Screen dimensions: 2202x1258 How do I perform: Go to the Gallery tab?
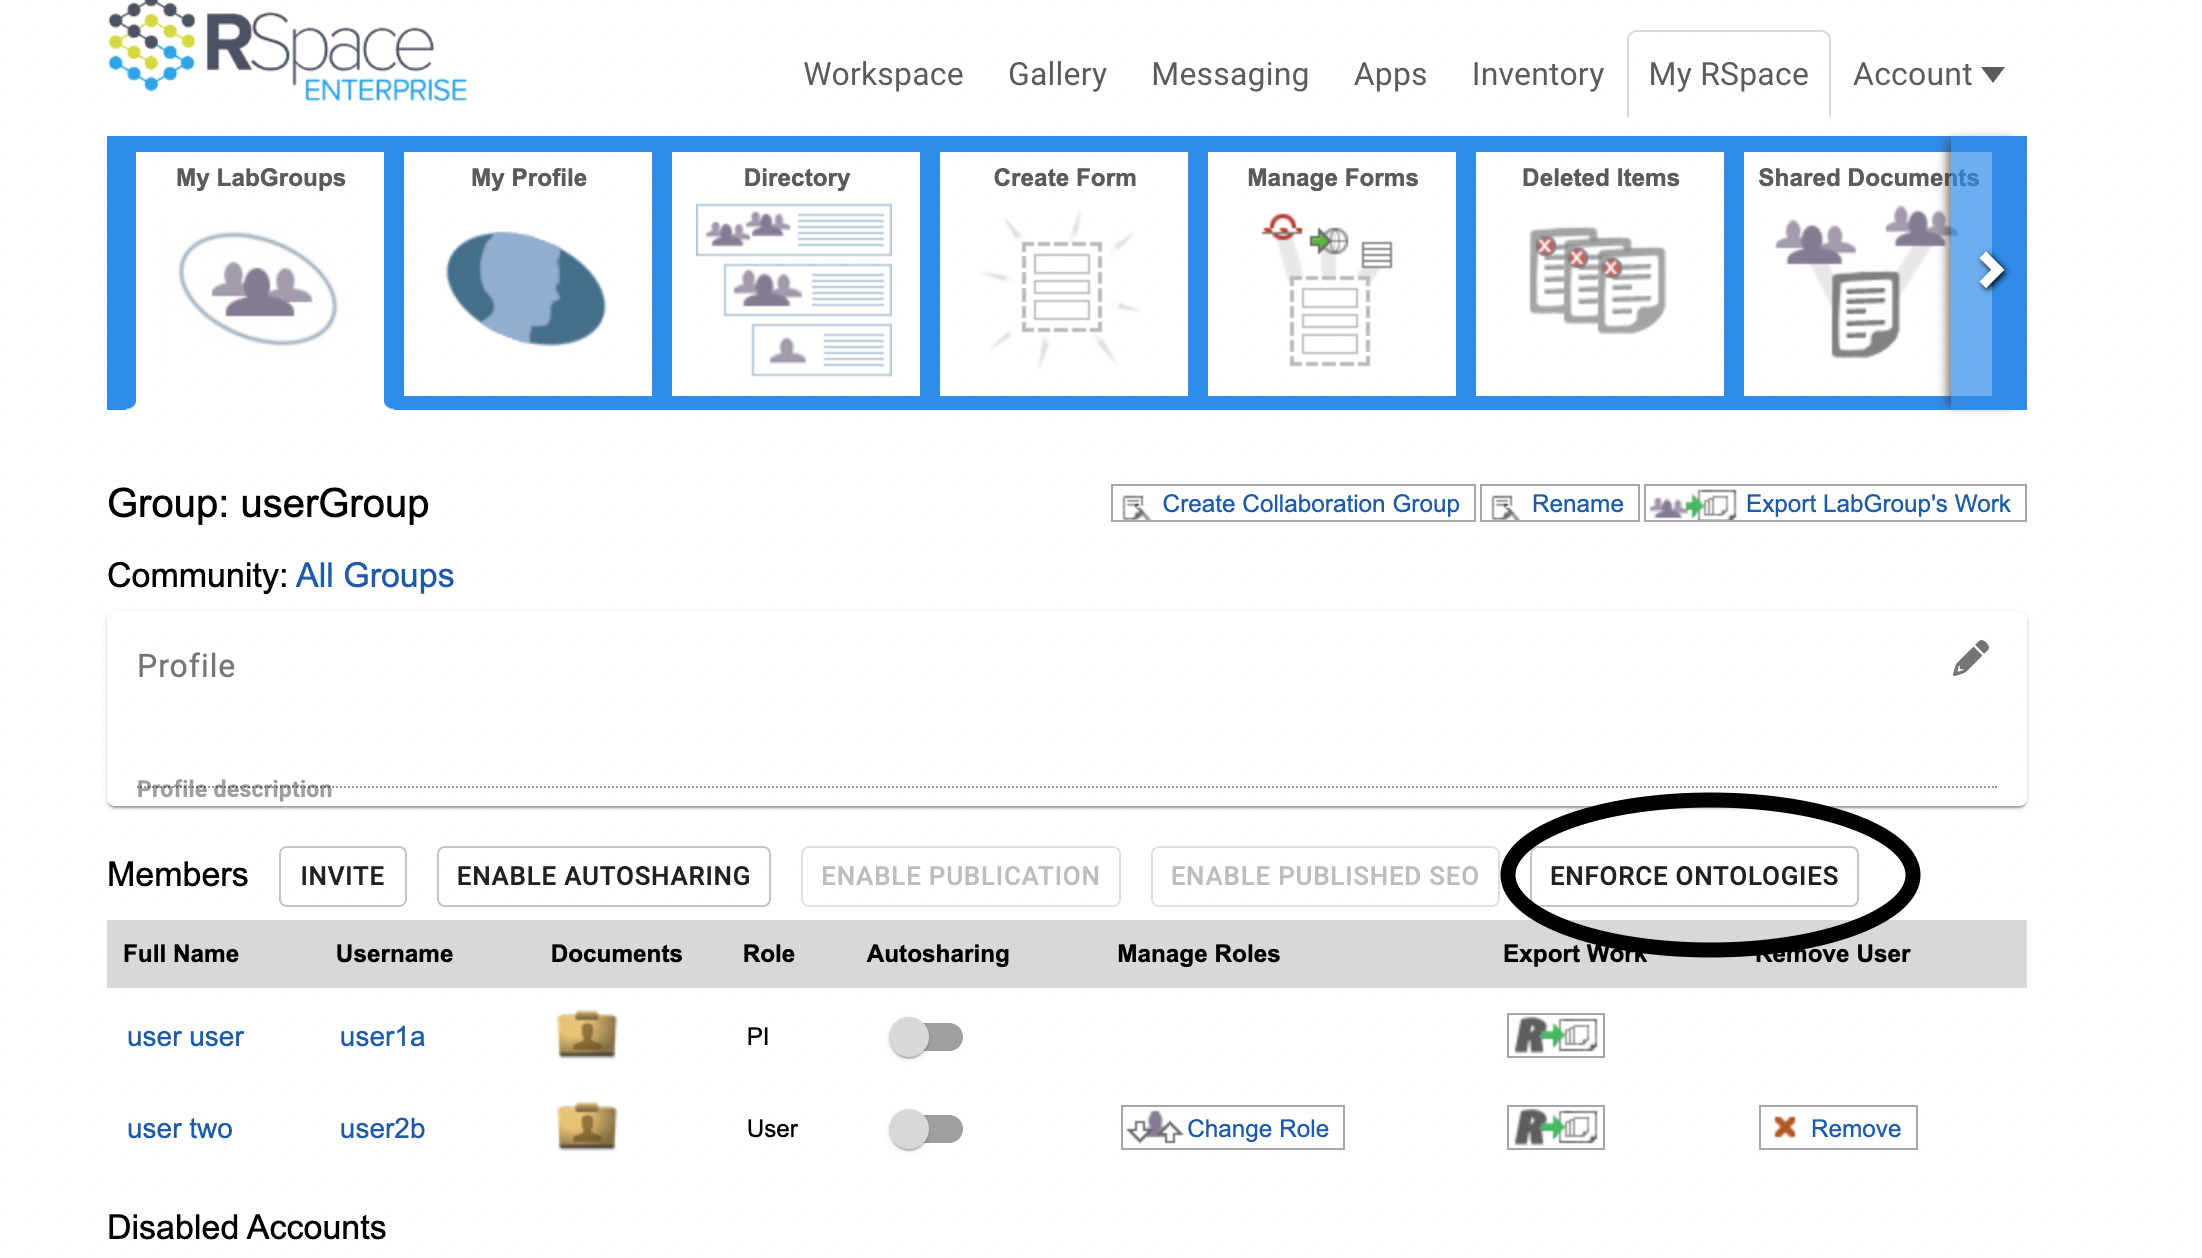1057,74
